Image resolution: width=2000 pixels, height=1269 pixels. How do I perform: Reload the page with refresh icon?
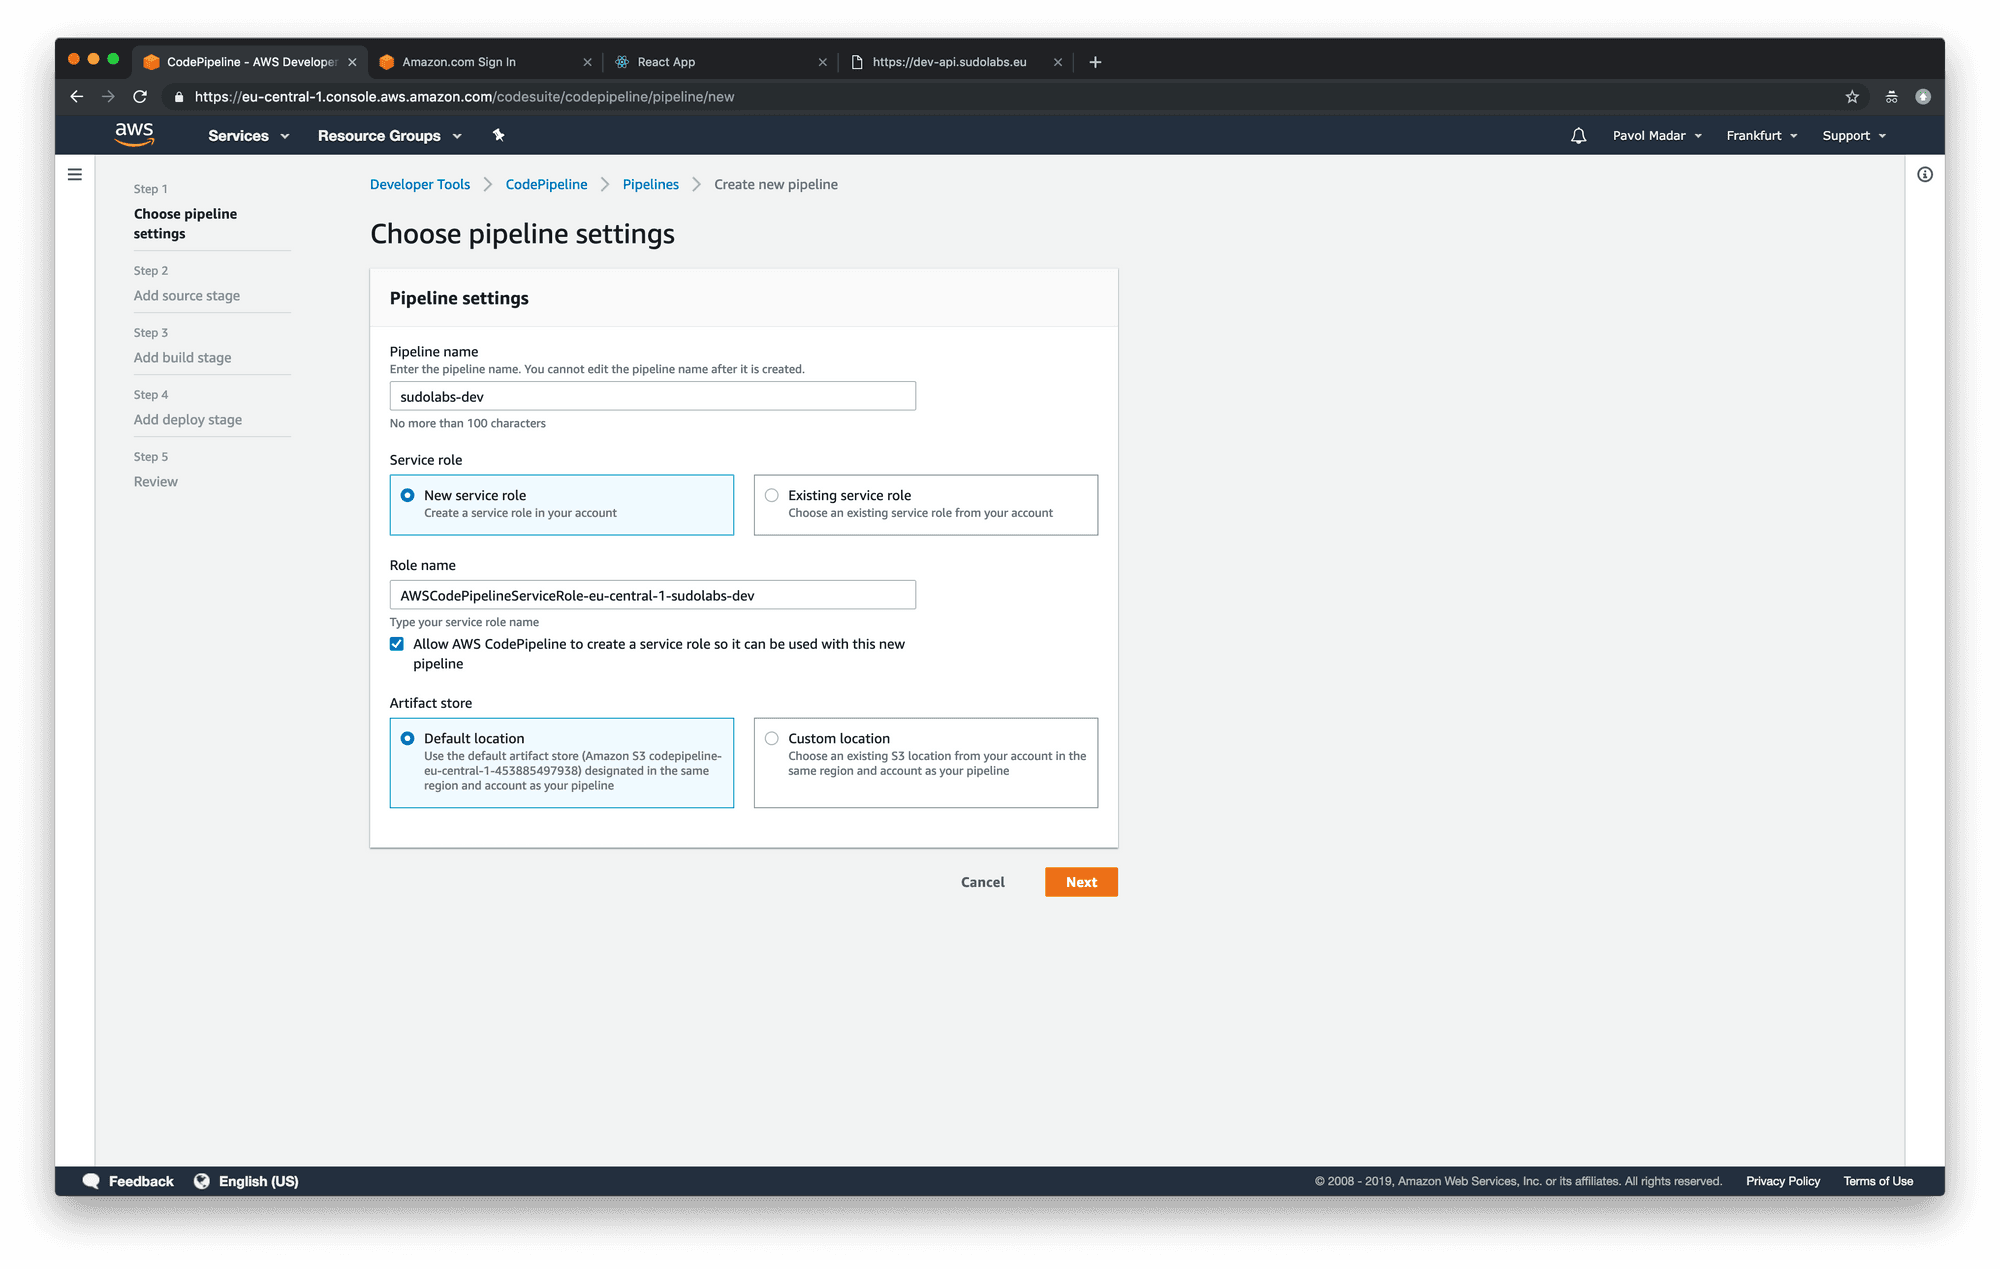point(140,97)
